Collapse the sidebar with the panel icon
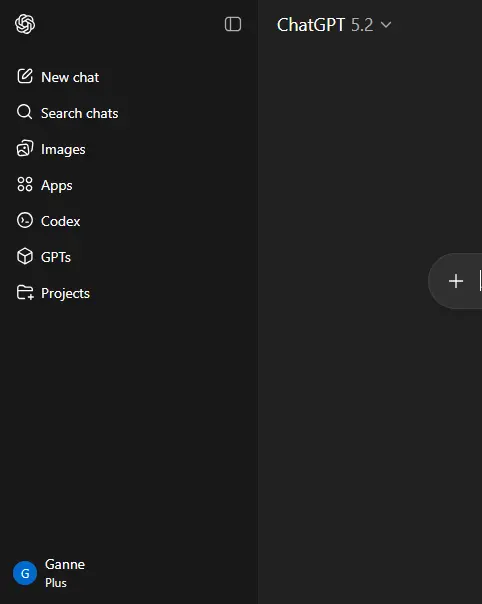This screenshot has height=604, width=482. coord(233,24)
